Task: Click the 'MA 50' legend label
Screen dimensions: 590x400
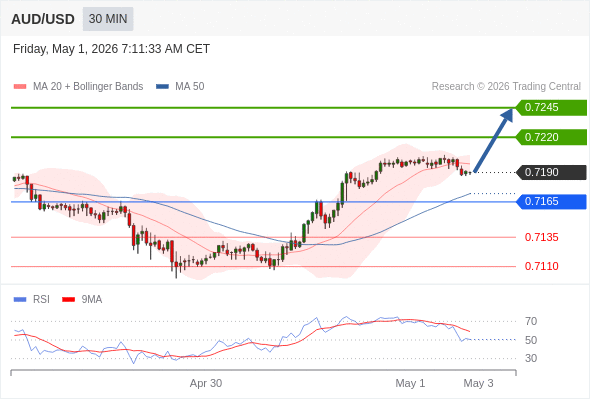Action: tap(190, 87)
